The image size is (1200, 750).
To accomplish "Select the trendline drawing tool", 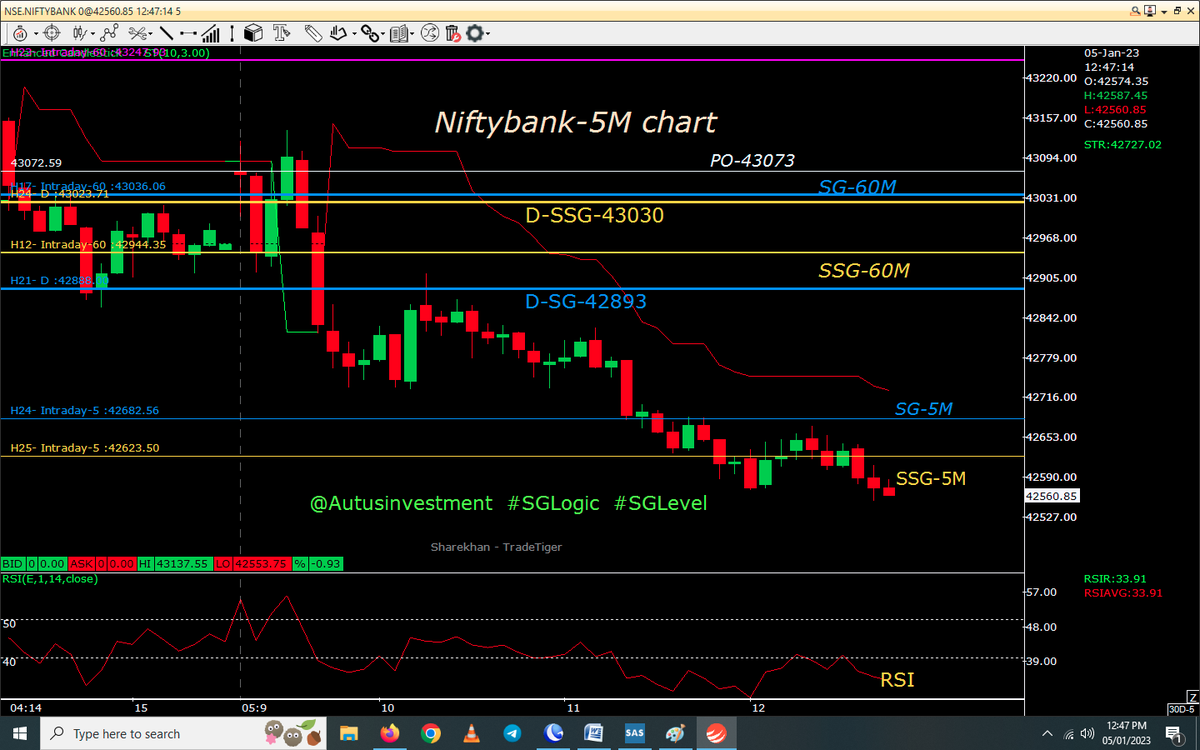I will click(167, 32).
